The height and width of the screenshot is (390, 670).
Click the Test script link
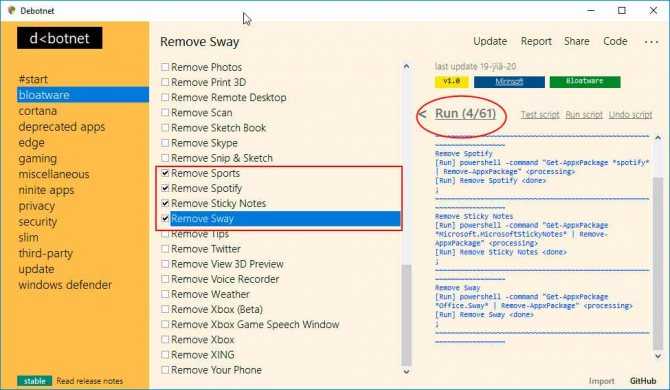[x=540, y=114]
